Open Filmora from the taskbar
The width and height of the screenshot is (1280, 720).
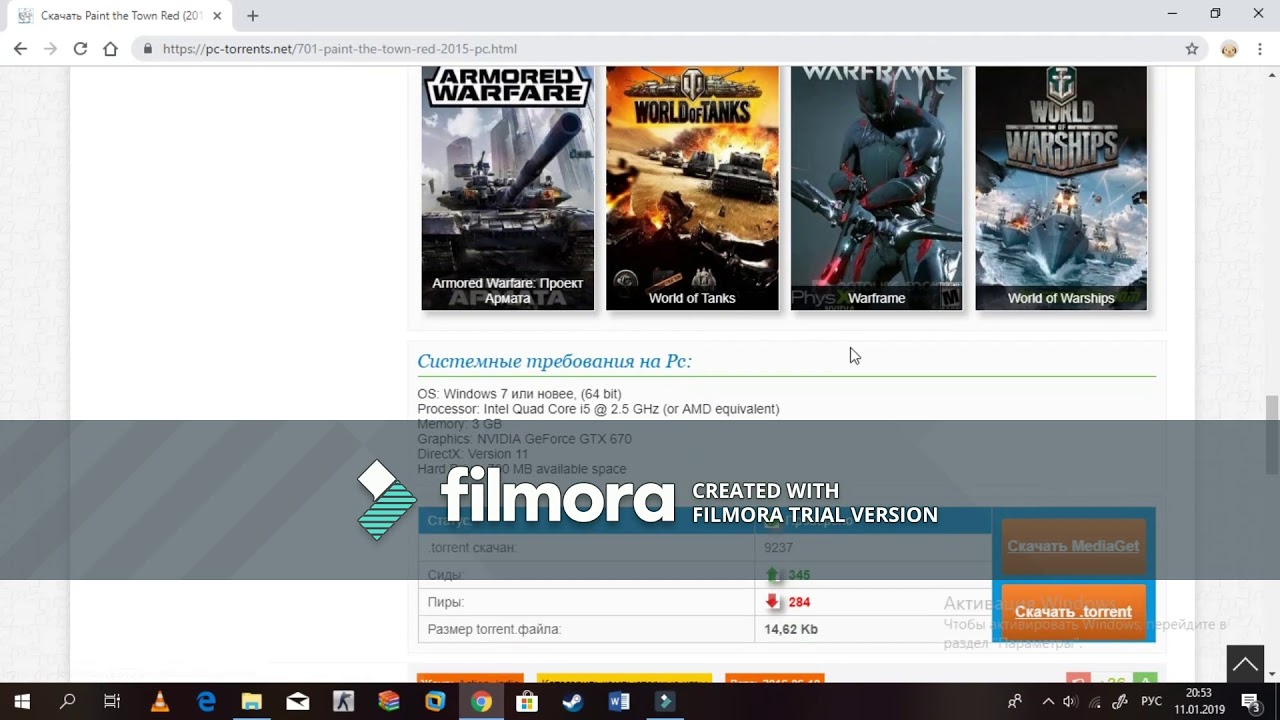pos(665,702)
